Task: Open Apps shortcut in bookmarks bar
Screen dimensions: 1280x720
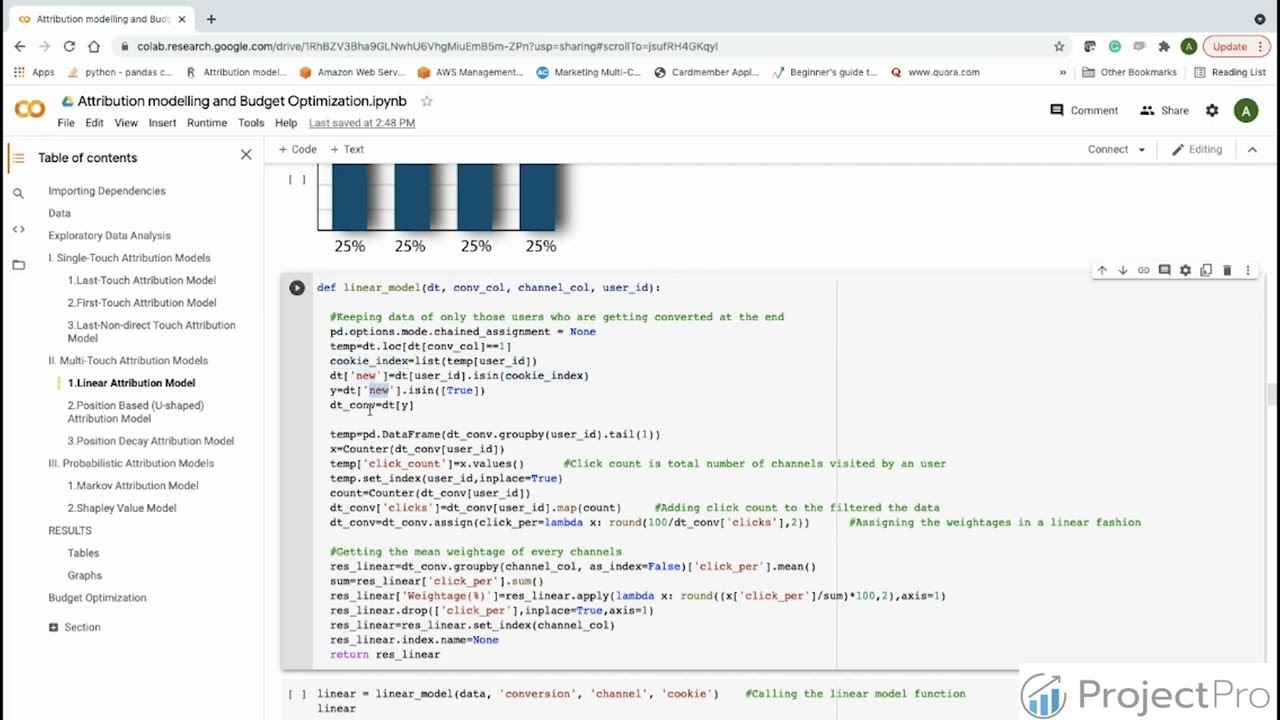Action: (35, 72)
